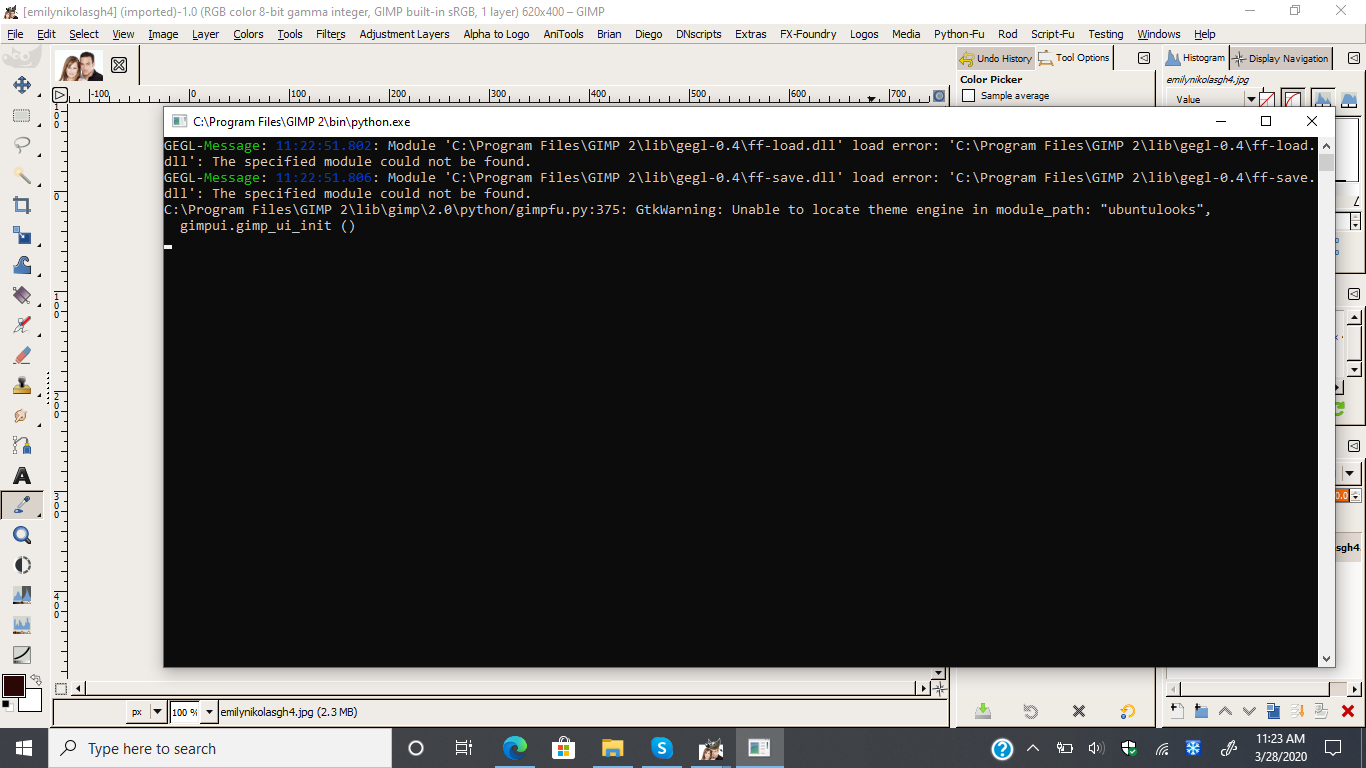Switch to the Tool Options tab

1074,58
